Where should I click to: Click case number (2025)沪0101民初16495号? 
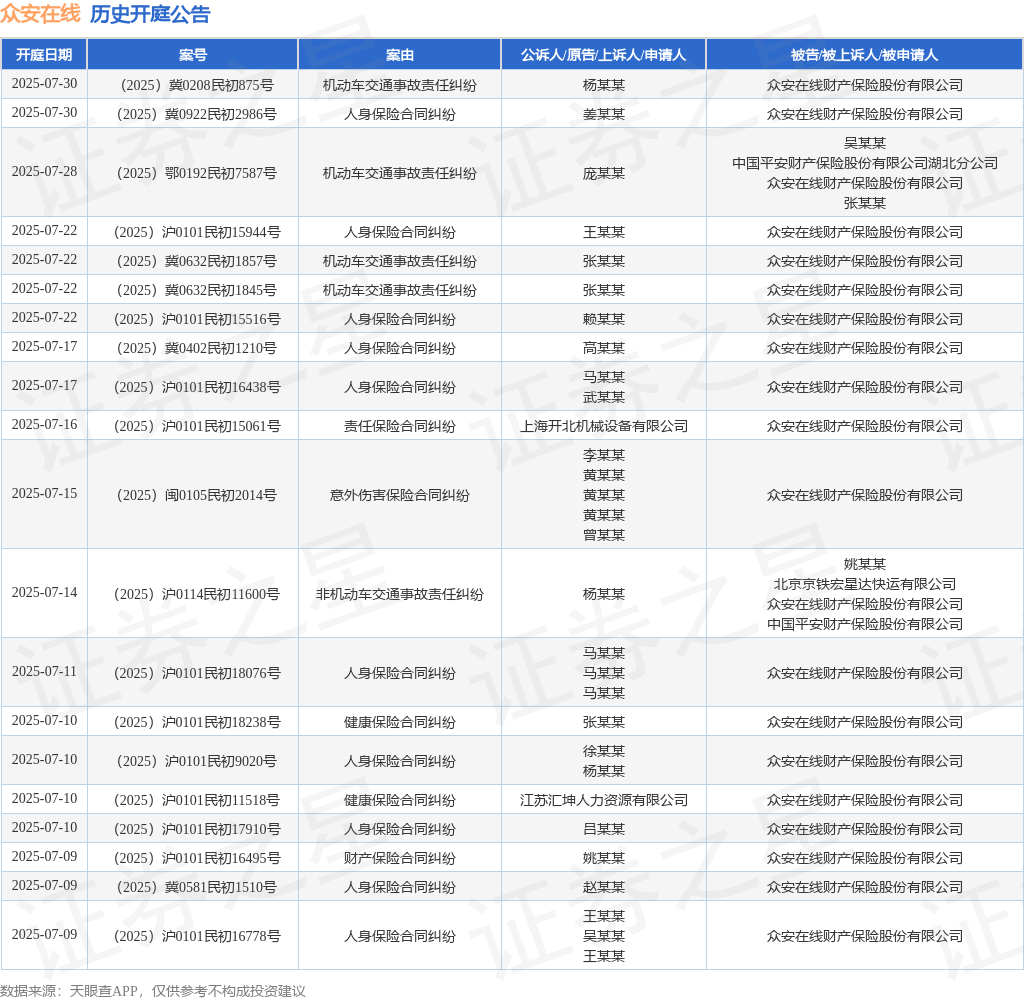tap(197, 858)
